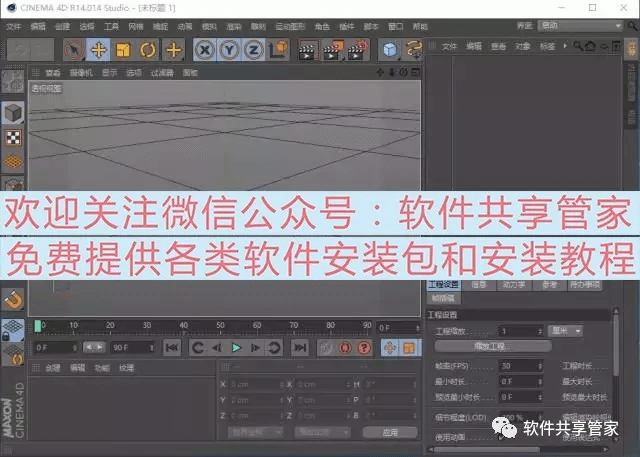
Task: Click the last-used tool plus icon
Action: pos(174,50)
